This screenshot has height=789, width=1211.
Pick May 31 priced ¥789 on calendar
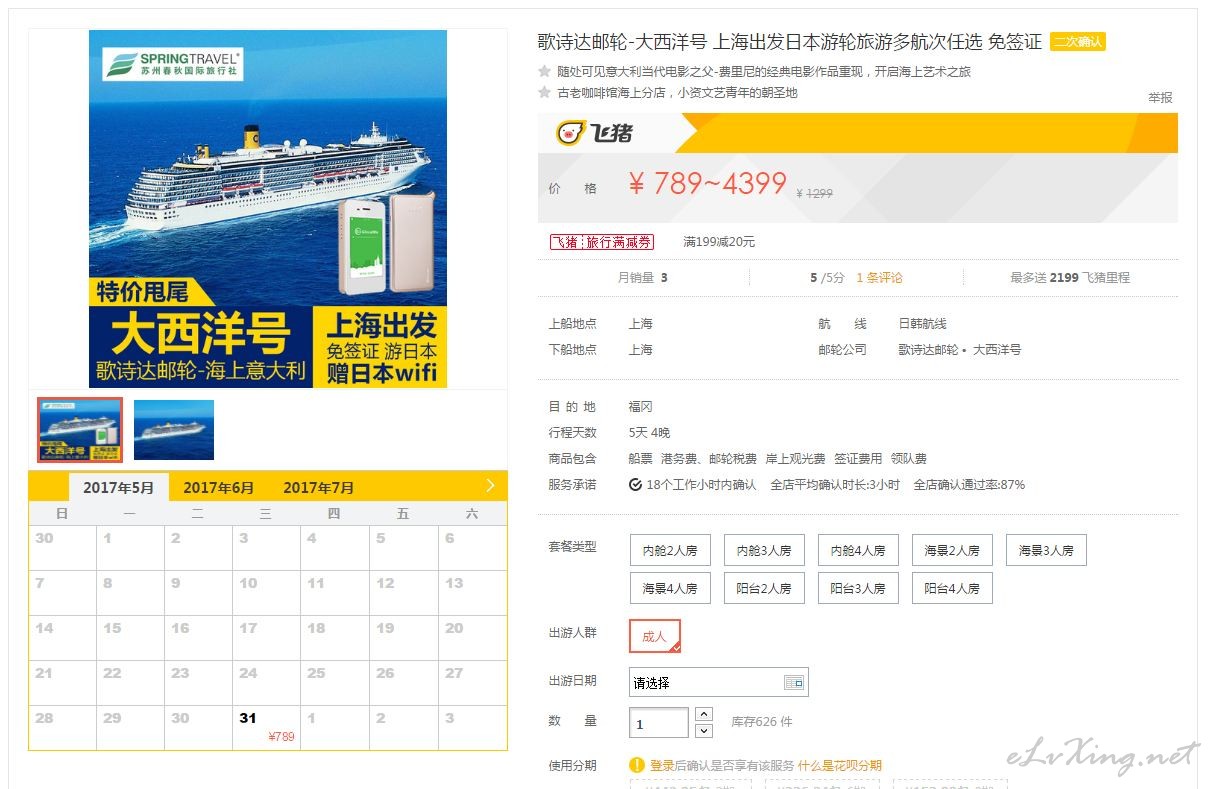coord(266,727)
